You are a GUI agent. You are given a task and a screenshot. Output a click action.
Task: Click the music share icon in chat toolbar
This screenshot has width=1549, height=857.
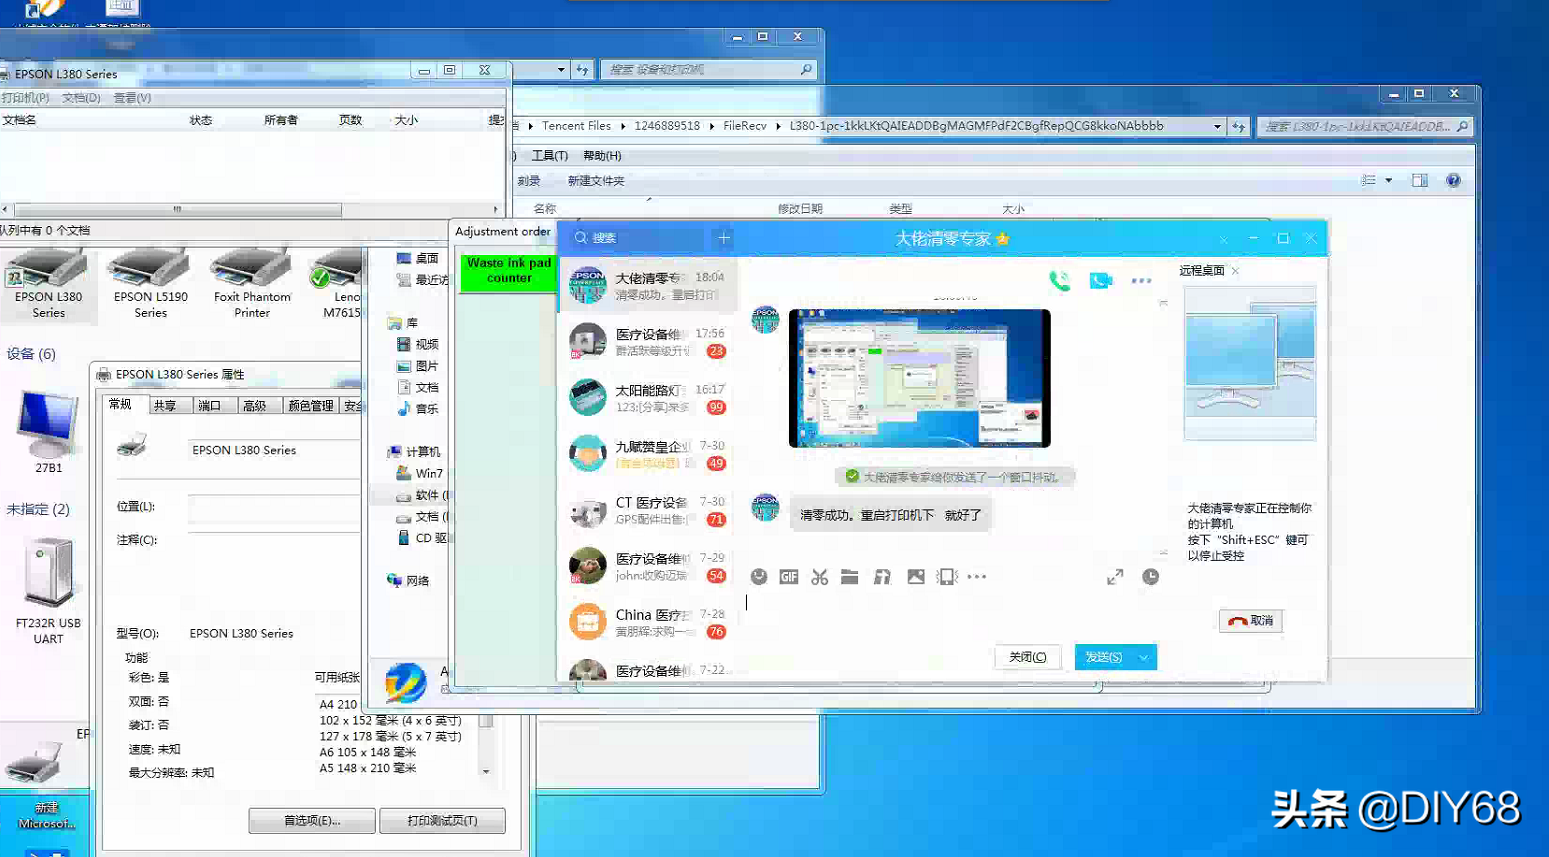click(882, 577)
